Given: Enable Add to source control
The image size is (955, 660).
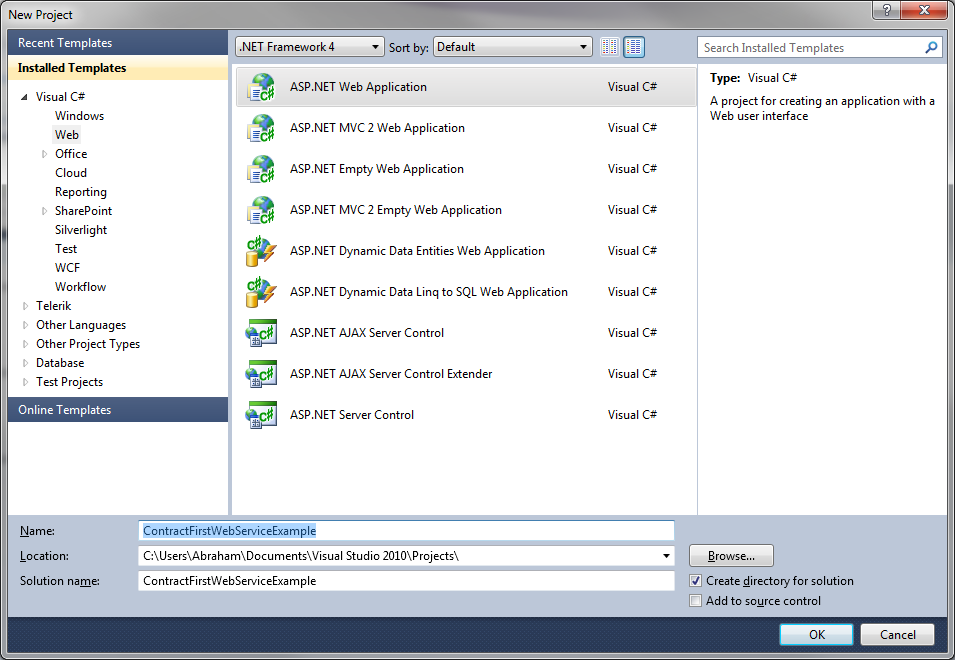Looking at the screenshot, I should point(696,600).
